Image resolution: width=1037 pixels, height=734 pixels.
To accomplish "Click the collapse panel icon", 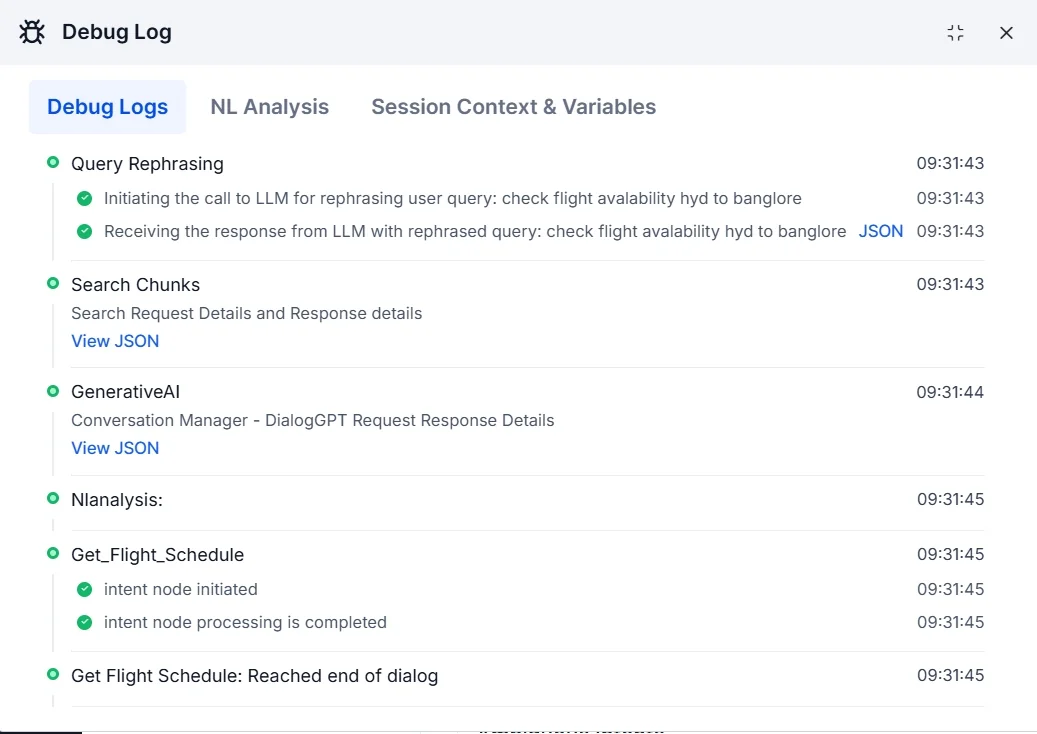I will pyautogui.click(x=955, y=33).
